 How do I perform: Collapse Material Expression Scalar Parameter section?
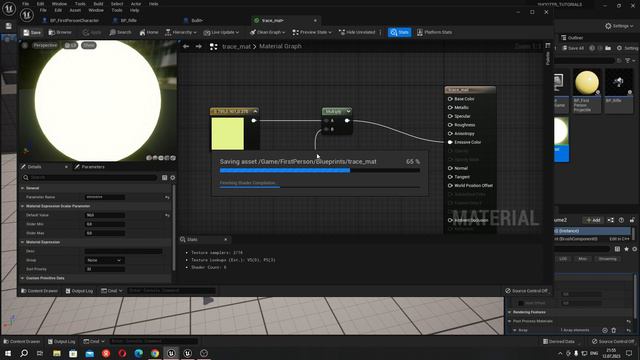click(22, 206)
